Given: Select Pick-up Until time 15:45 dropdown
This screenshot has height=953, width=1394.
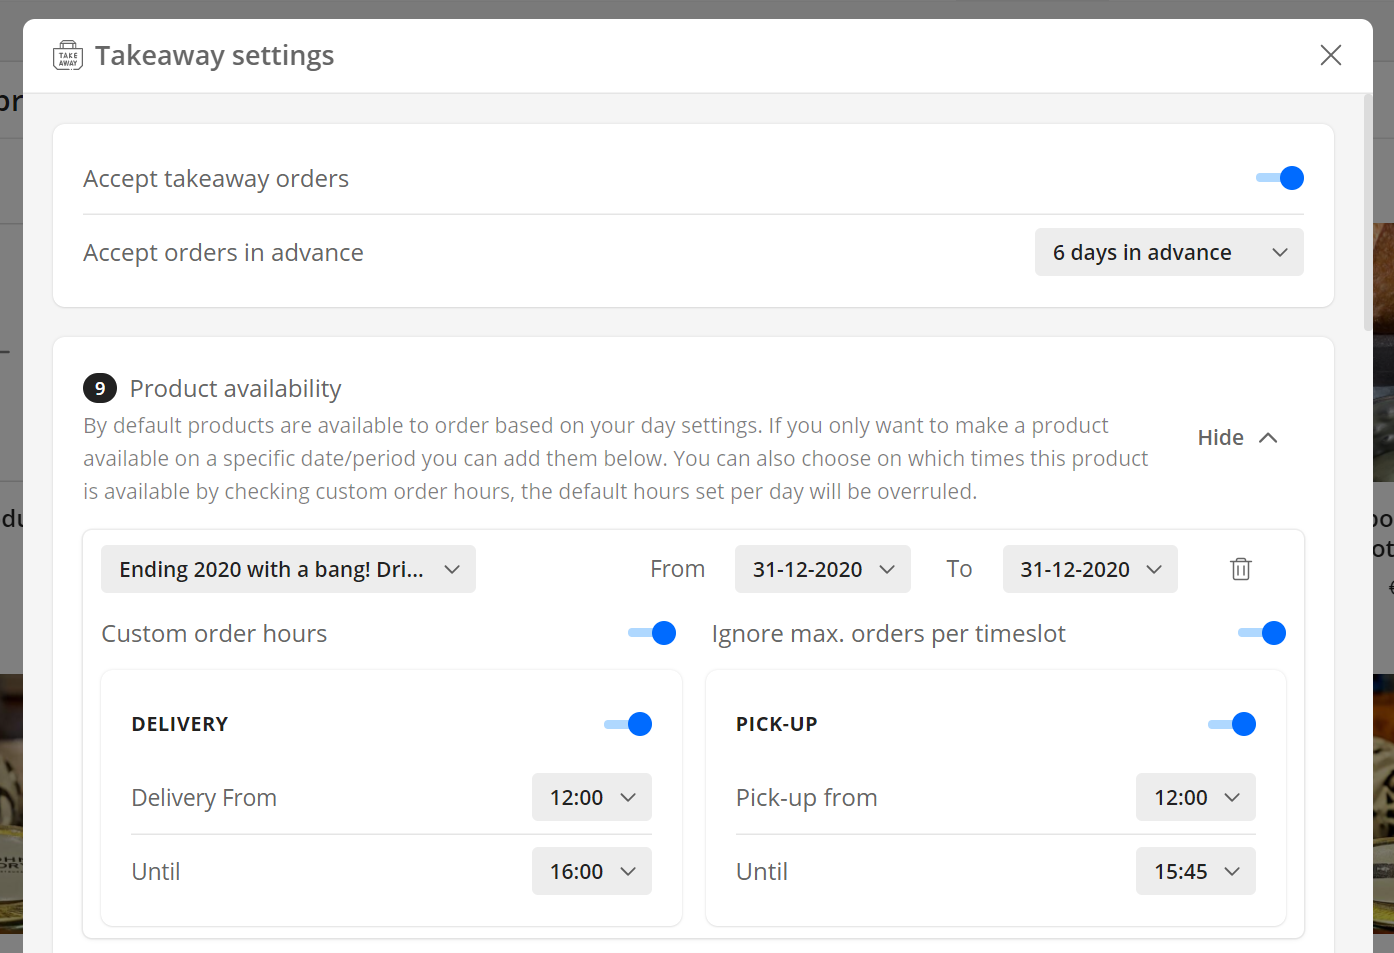Looking at the screenshot, I should coord(1195,871).
